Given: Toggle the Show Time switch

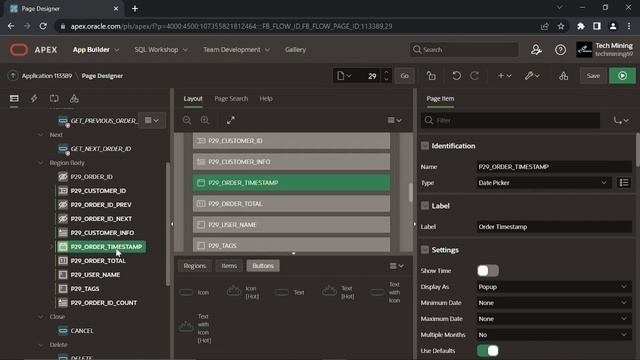Looking at the screenshot, I should 488,271.
